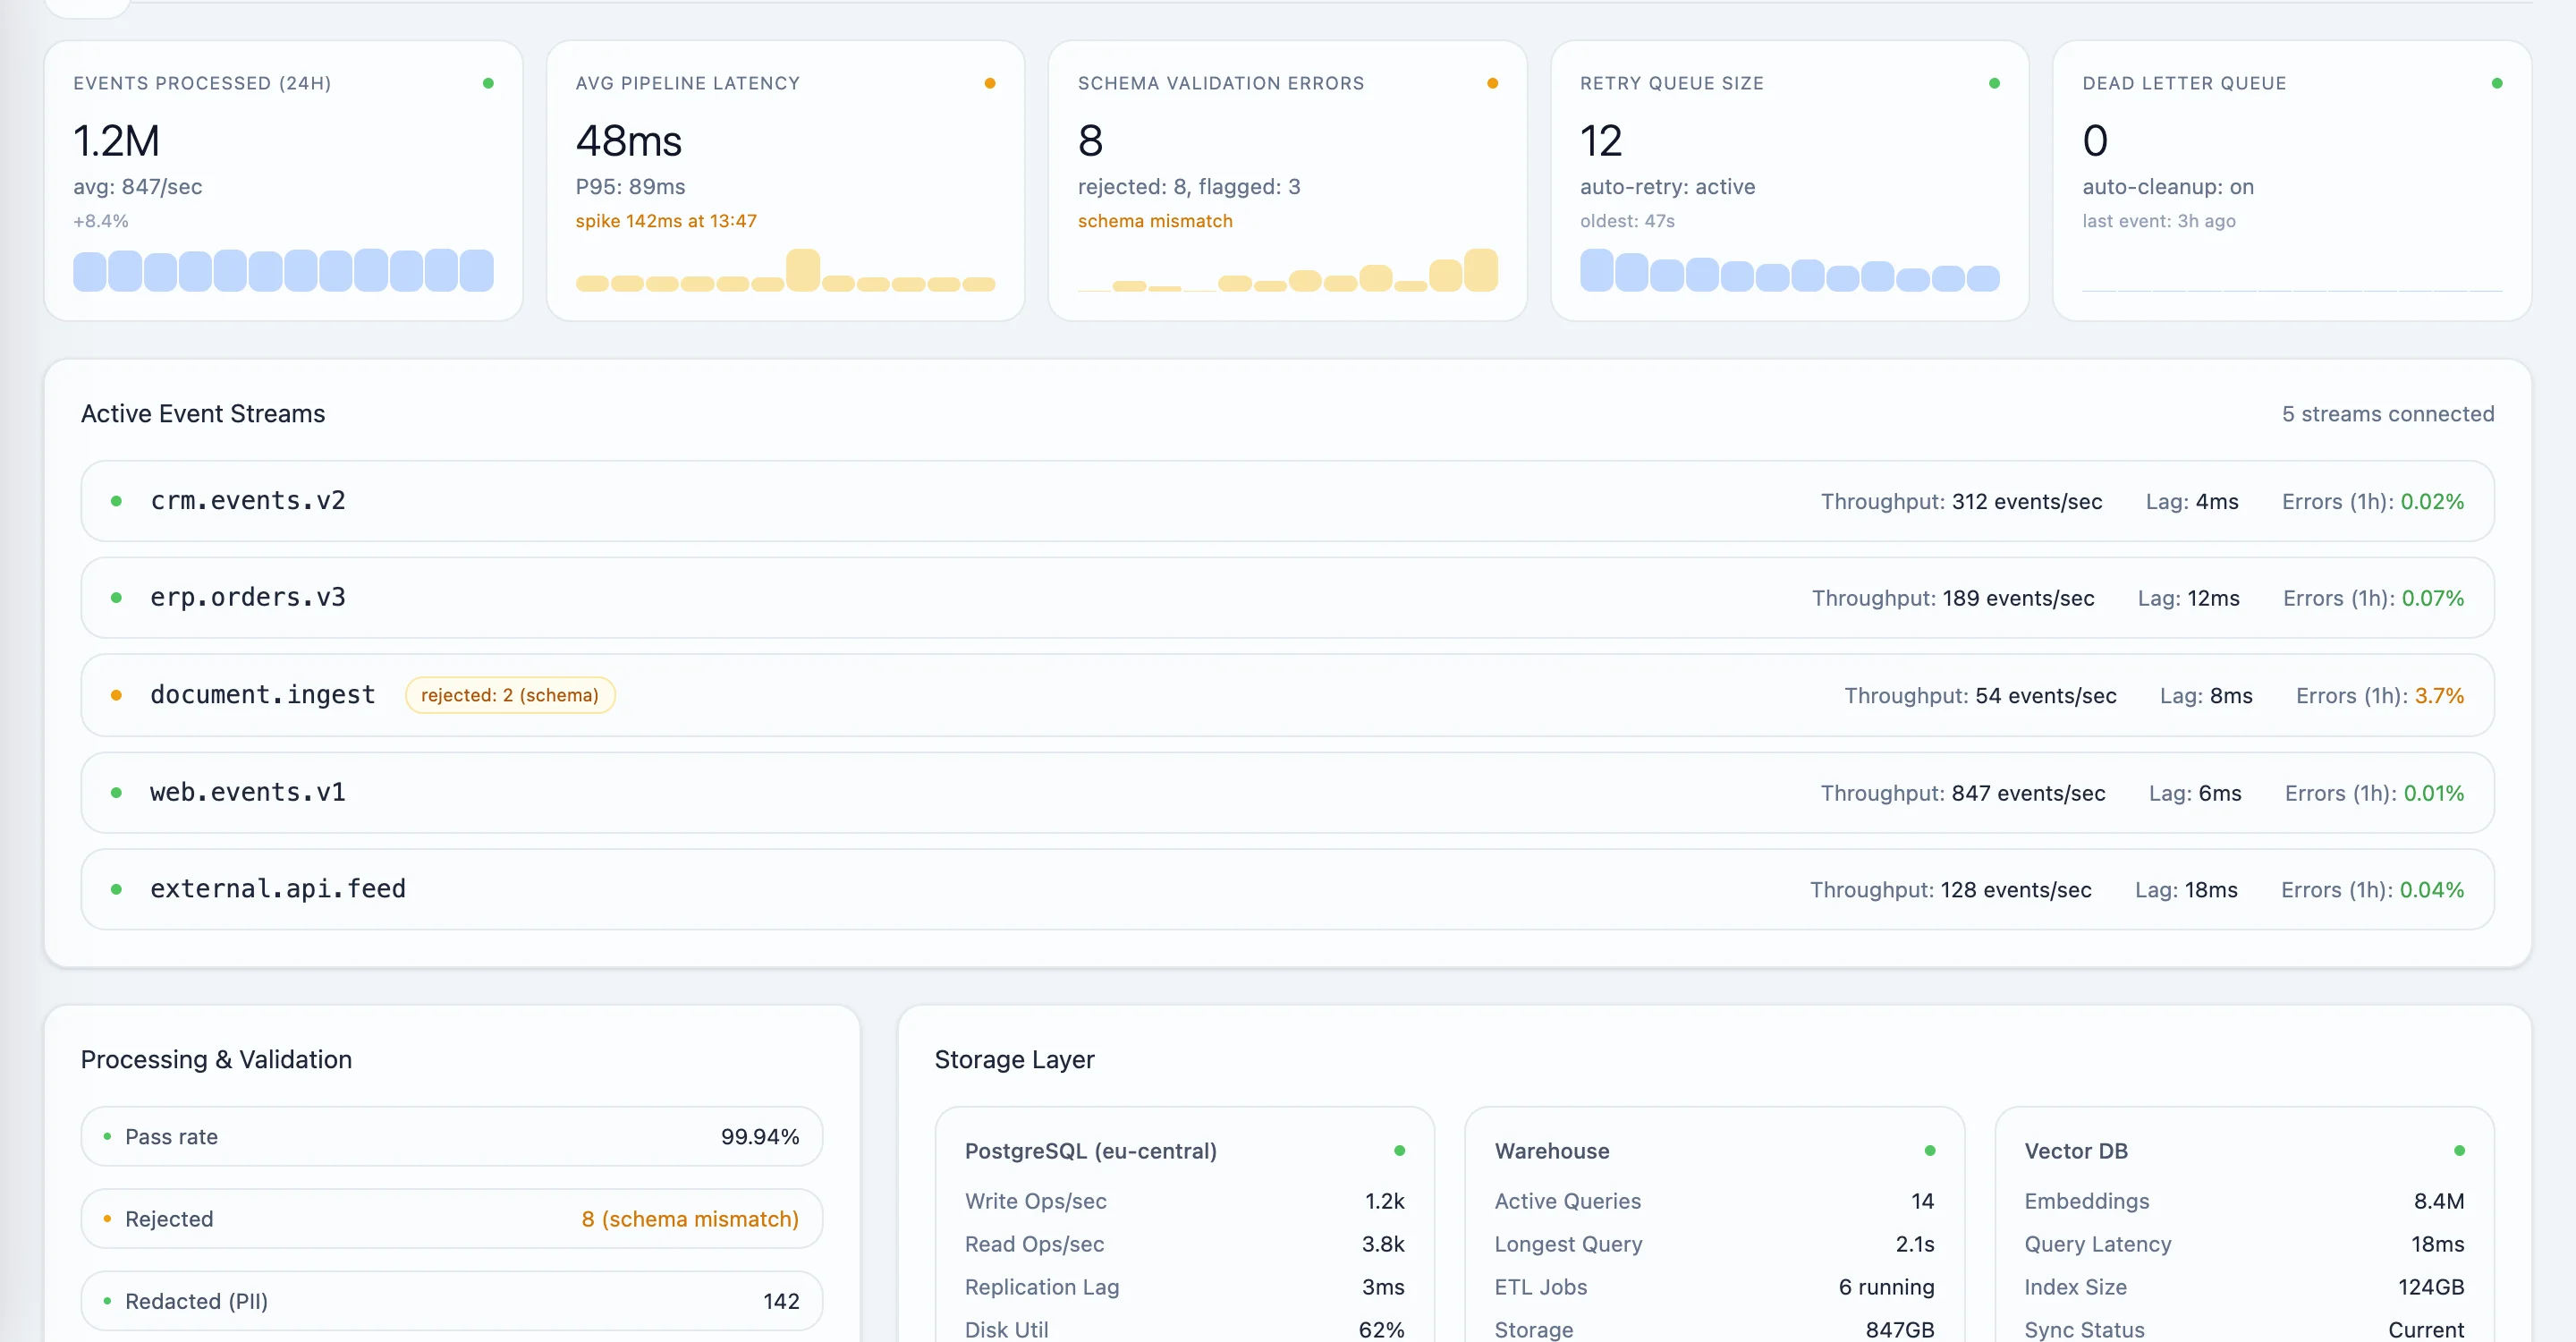Click the status dot on Events Processed card

(x=488, y=83)
